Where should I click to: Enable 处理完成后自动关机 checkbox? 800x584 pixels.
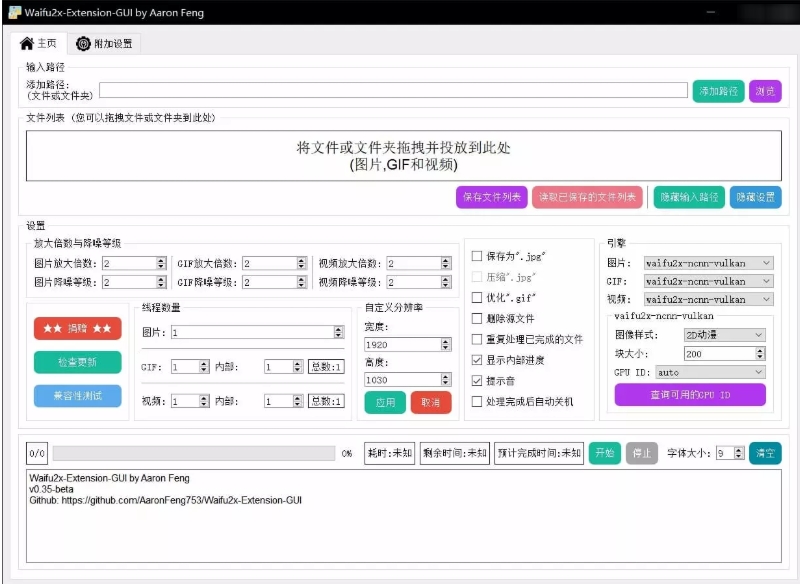477,402
